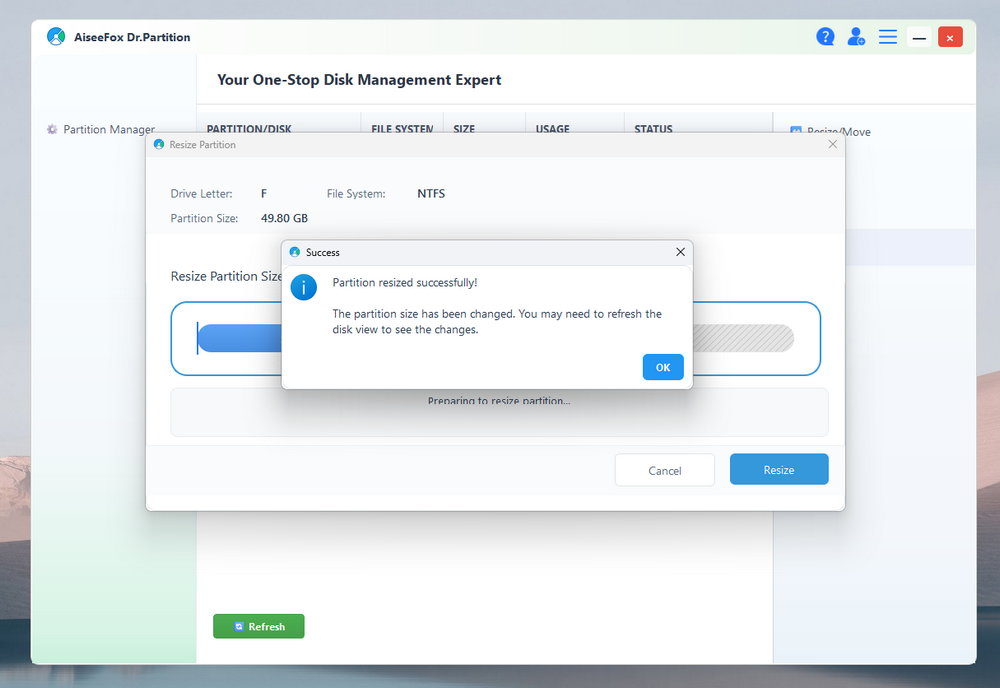Click the Cancel button
Image resolution: width=1000 pixels, height=688 pixels.
click(x=664, y=470)
